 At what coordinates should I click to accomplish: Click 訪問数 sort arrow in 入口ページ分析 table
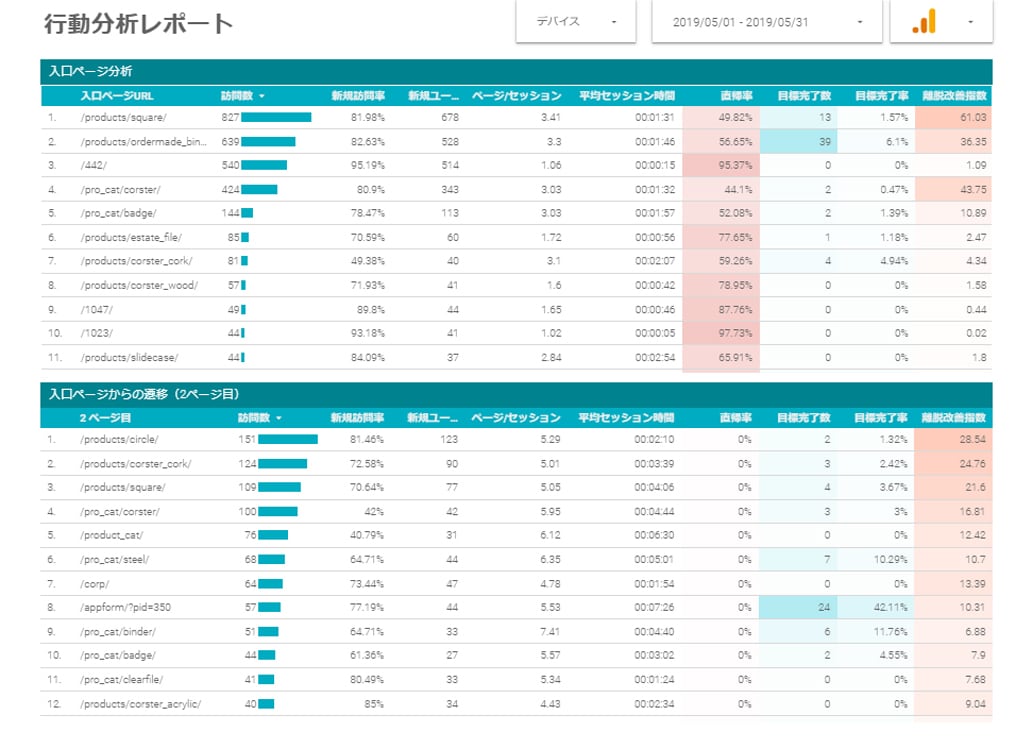262,97
